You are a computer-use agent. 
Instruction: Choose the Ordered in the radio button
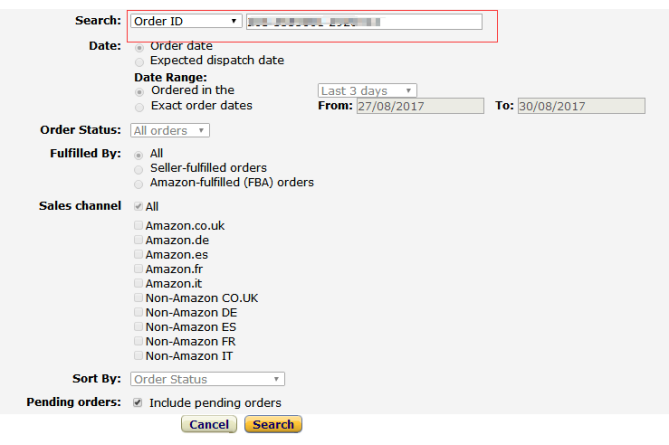(139, 92)
